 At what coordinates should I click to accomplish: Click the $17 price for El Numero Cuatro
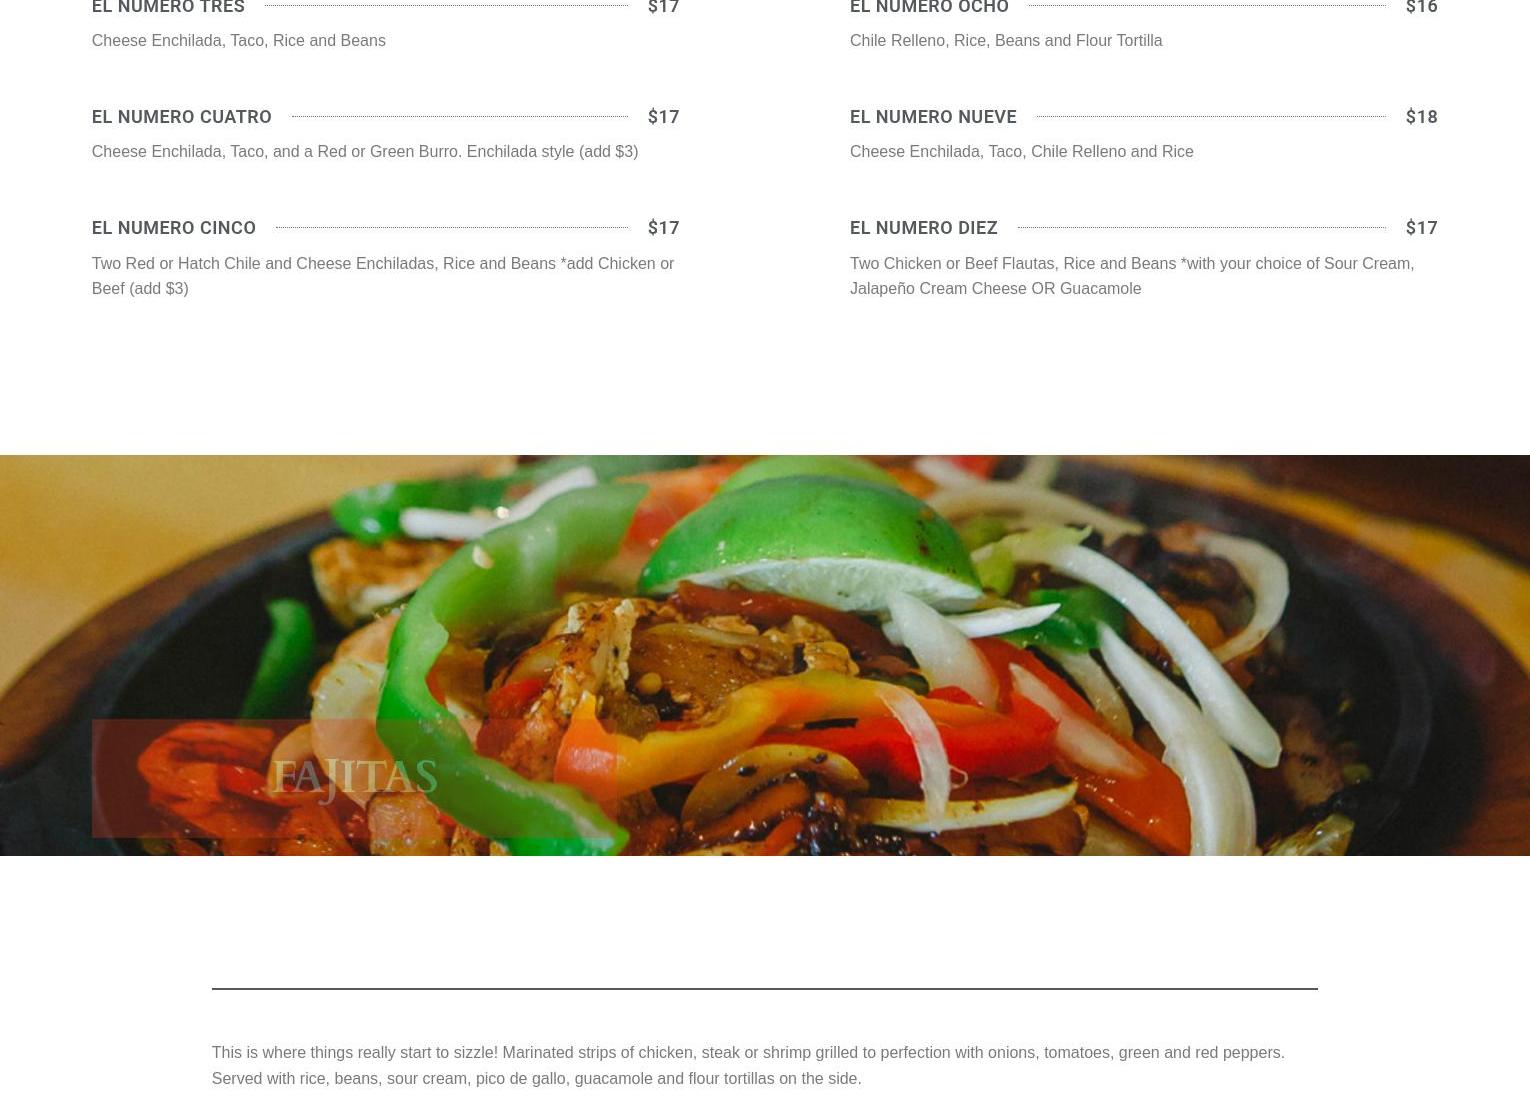(x=663, y=116)
